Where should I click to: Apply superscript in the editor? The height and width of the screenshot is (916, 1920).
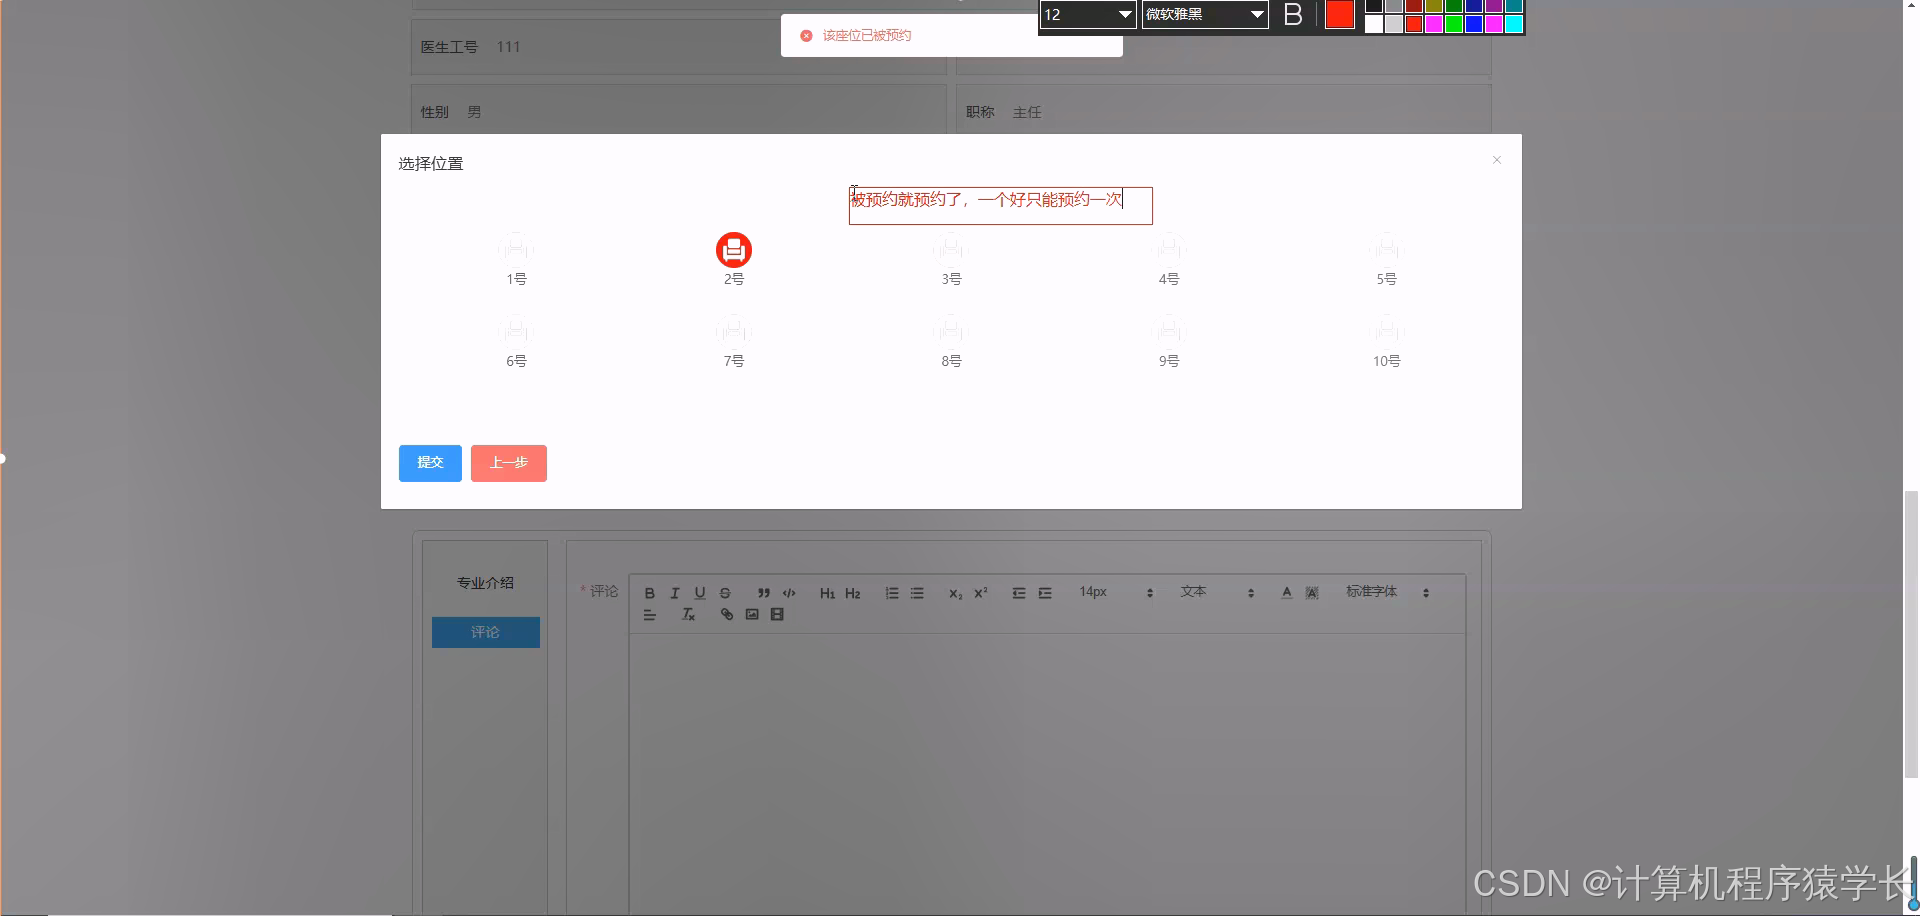981,593
